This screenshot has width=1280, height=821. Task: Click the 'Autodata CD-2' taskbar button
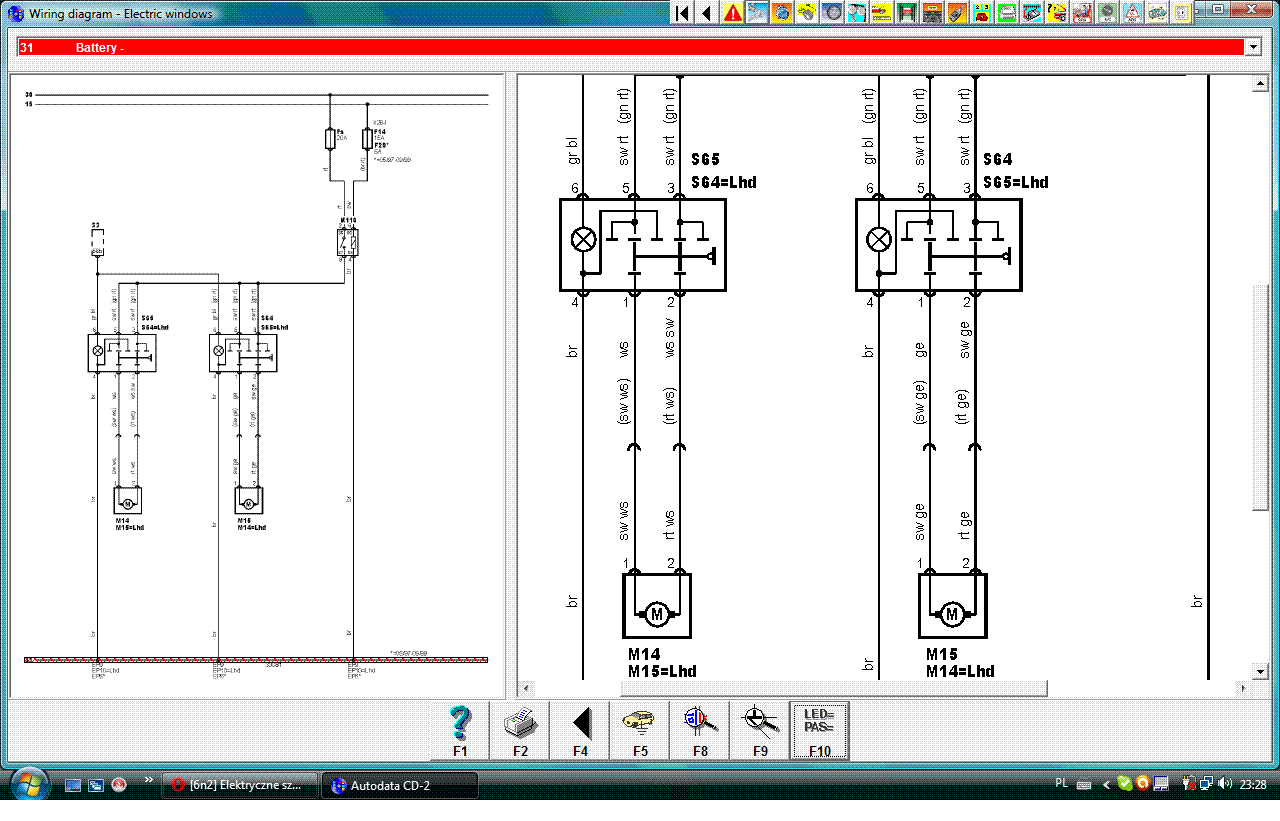click(x=399, y=785)
